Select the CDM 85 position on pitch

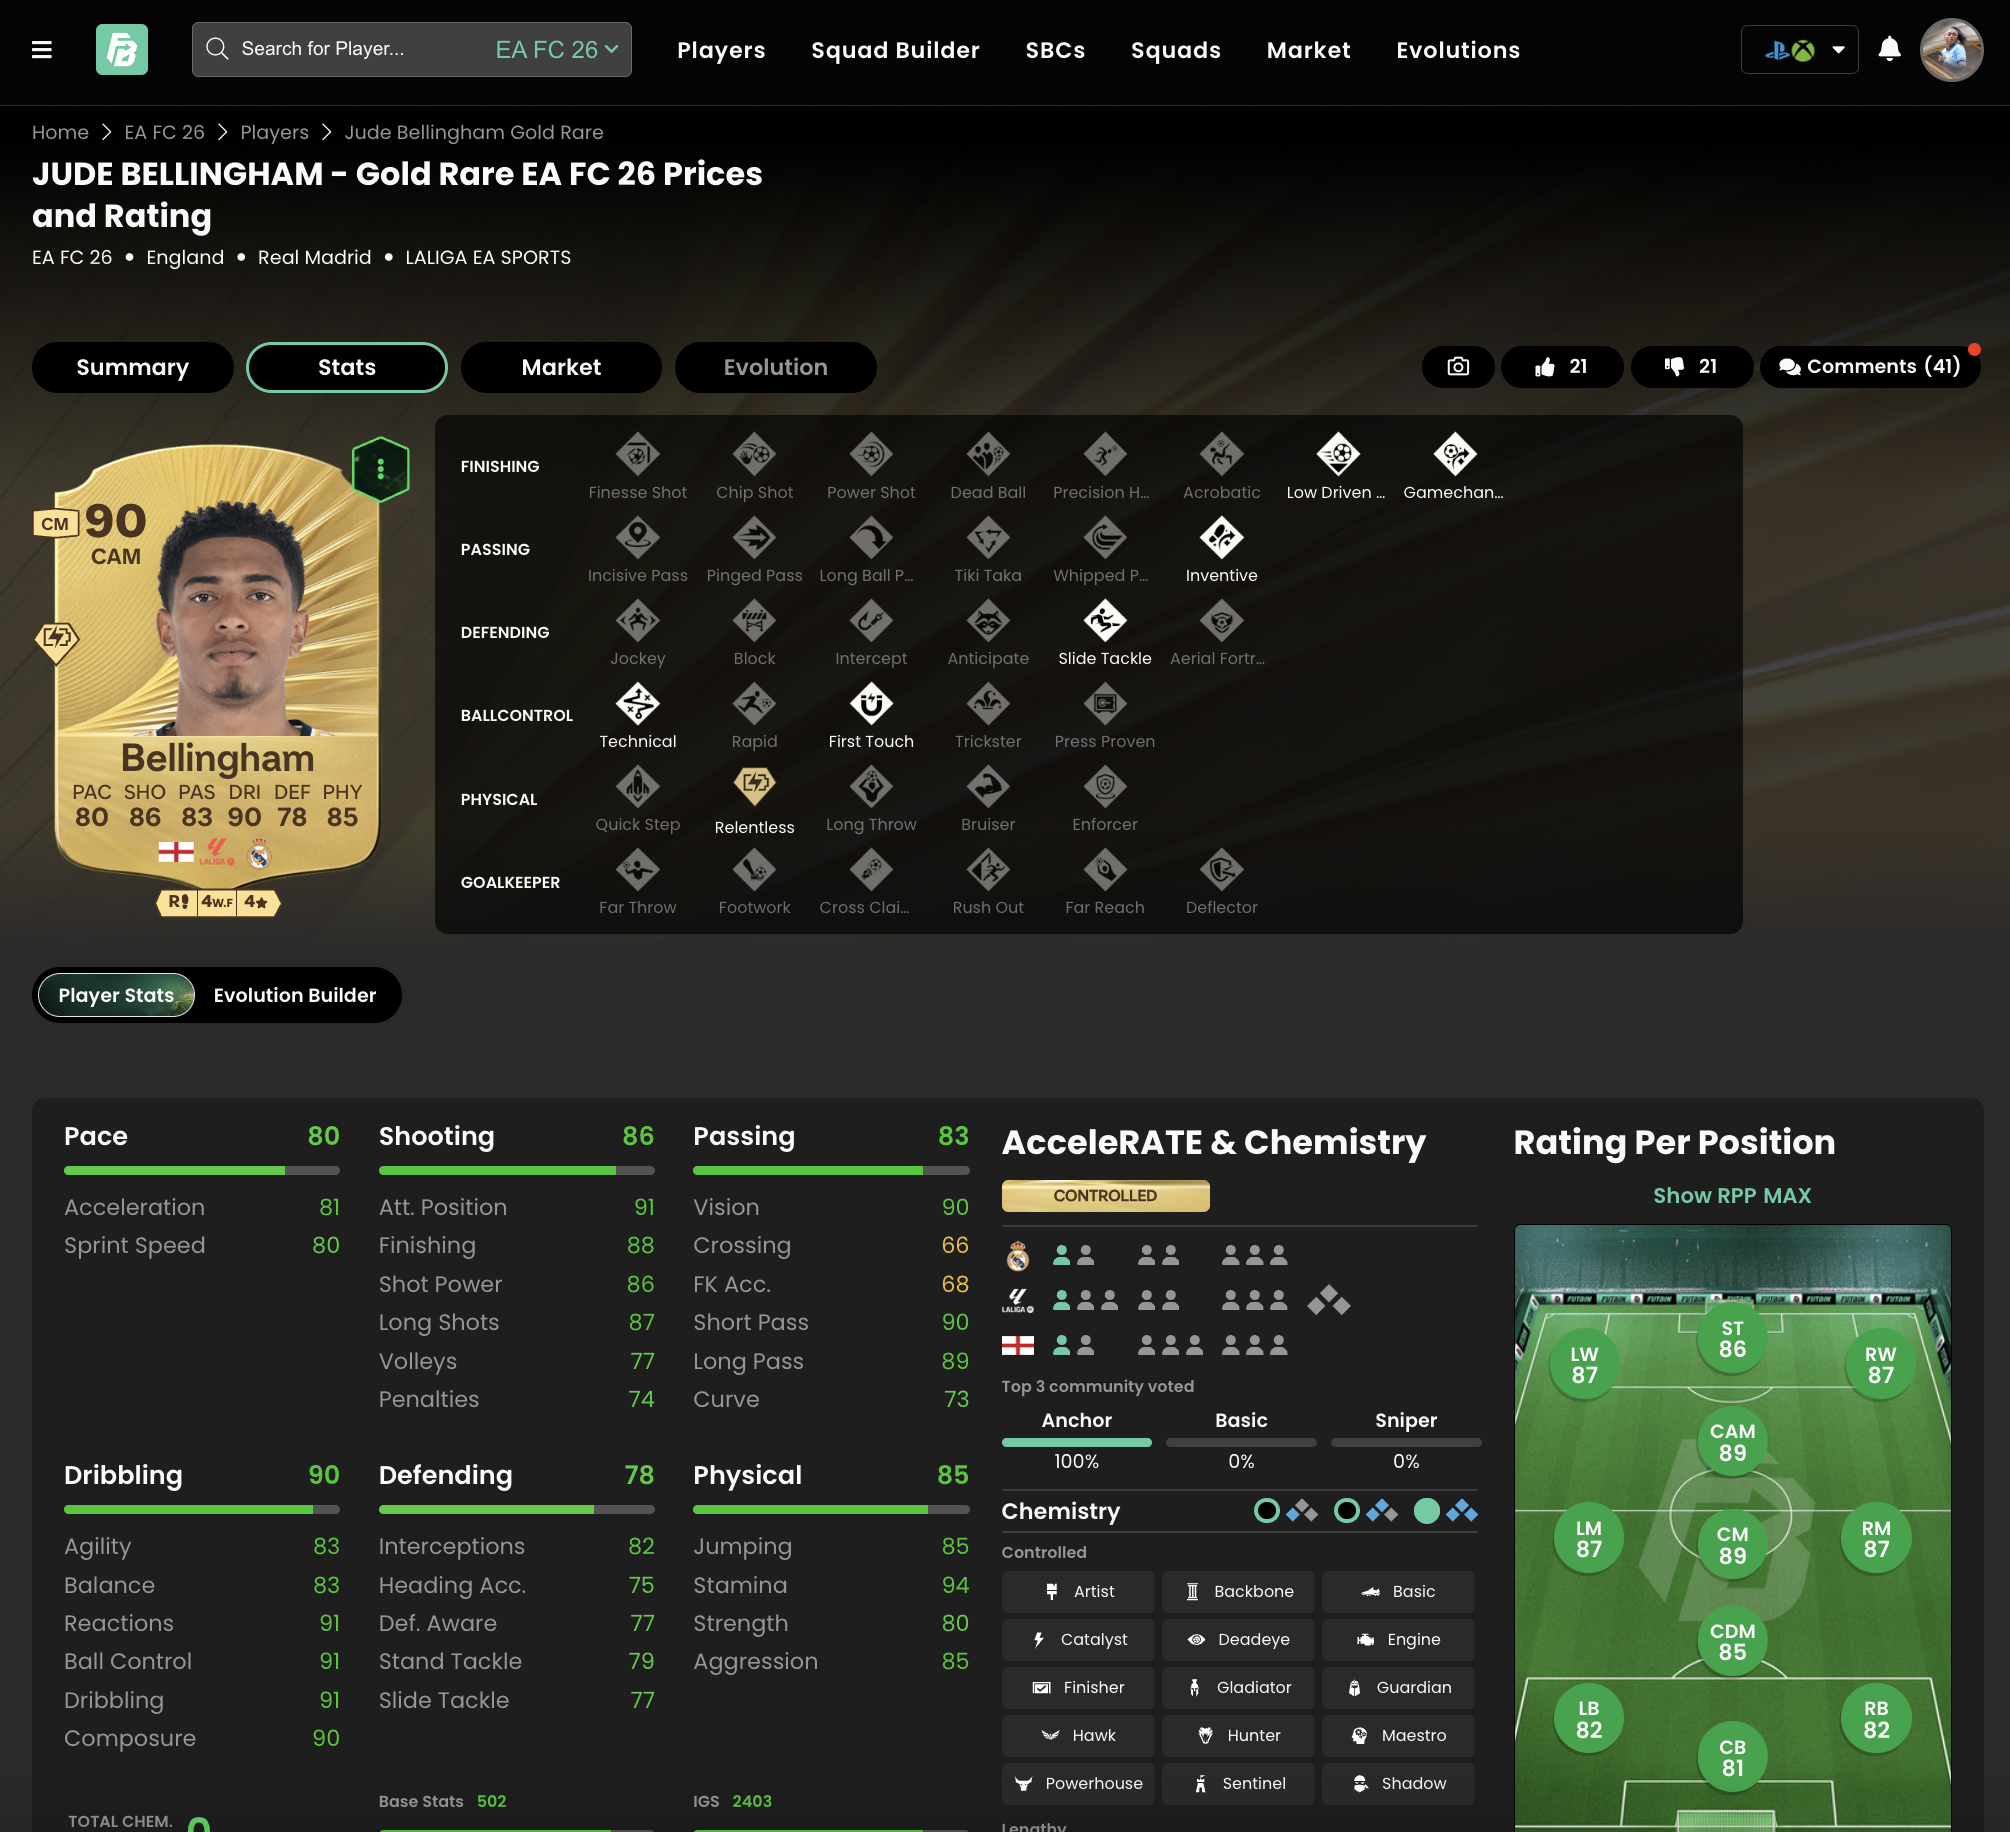(x=1732, y=1641)
